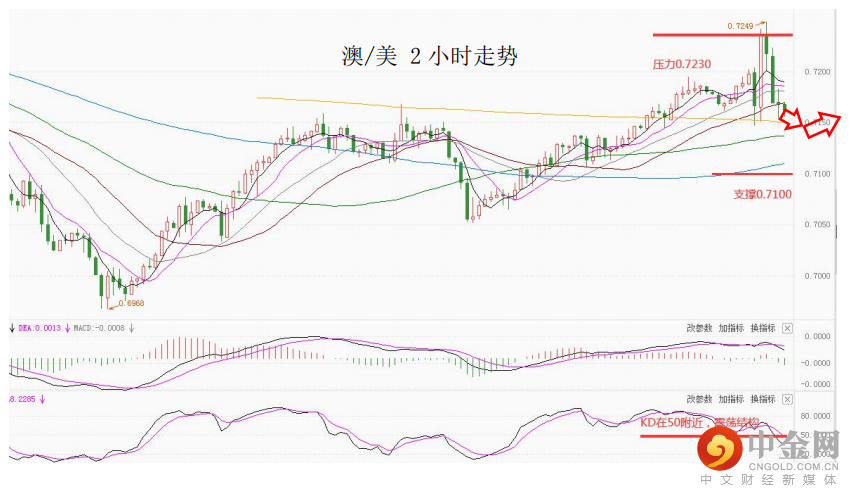Close the KD indicator panel

pos(787,398)
